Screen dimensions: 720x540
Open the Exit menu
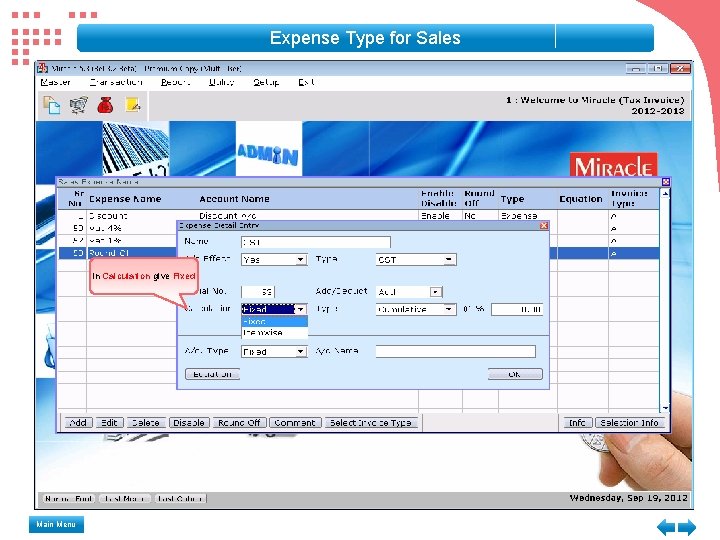tap(306, 82)
